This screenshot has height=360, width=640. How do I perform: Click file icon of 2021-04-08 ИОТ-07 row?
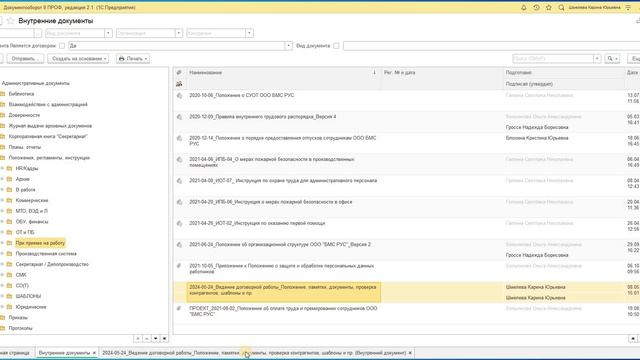click(179, 181)
